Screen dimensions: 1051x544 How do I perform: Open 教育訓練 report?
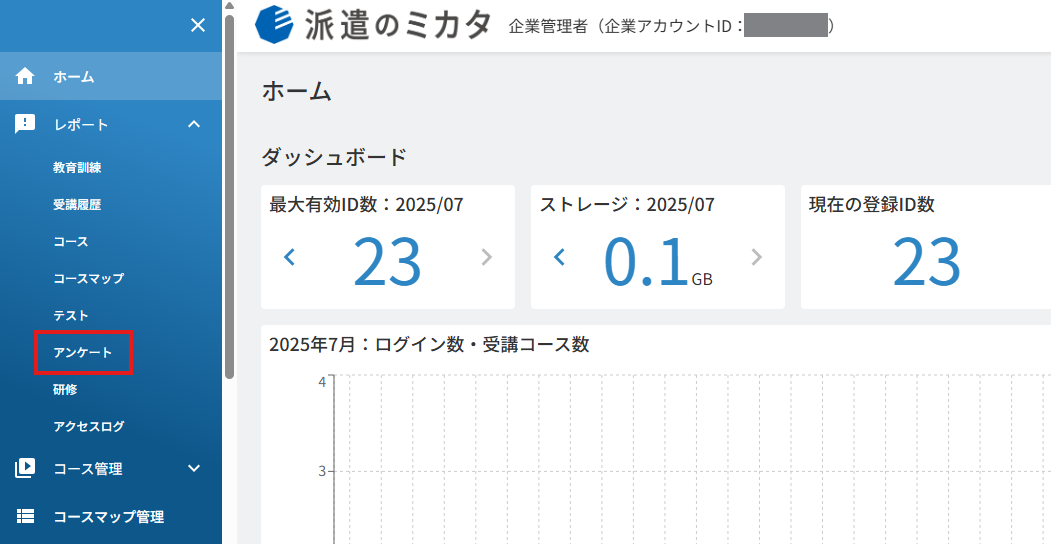click(78, 168)
